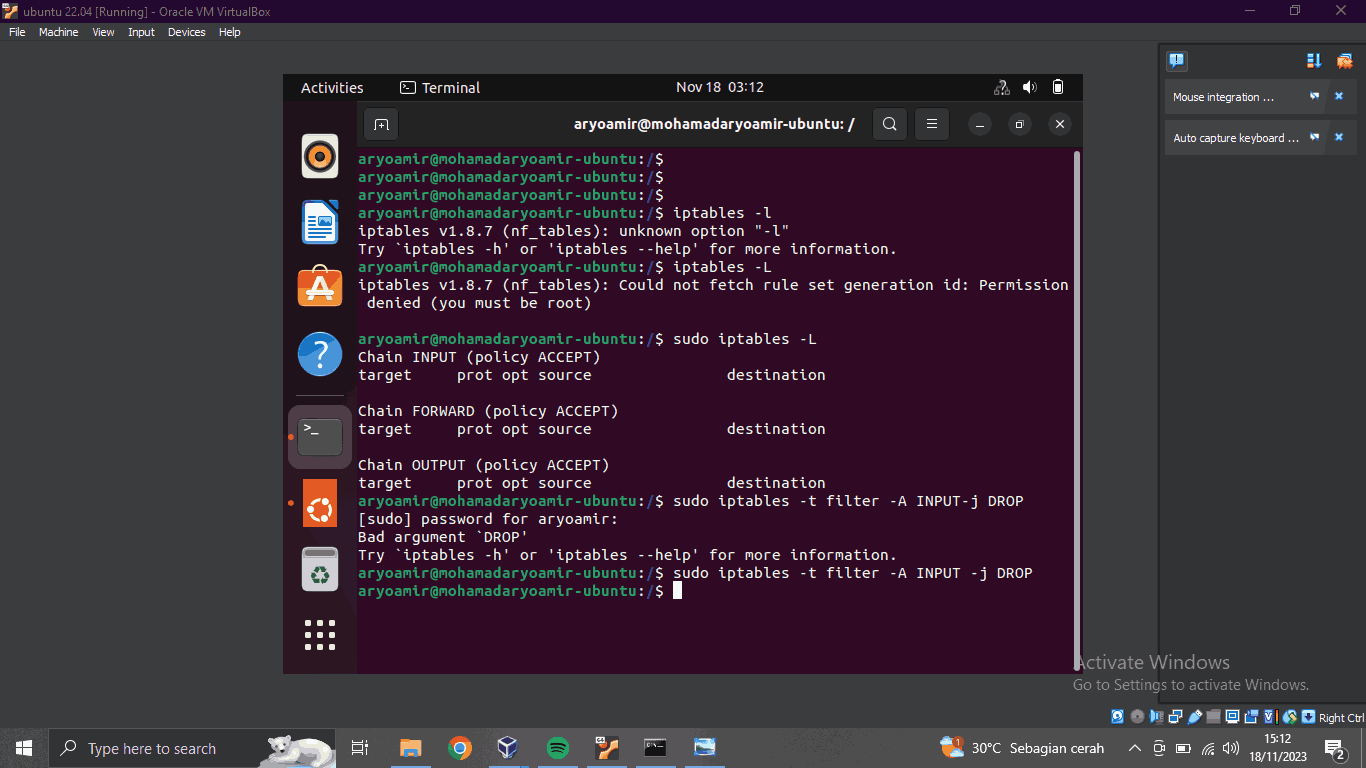Click the terminal prompt cursor line
The image size is (1366, 768).
tap(520, 591)
